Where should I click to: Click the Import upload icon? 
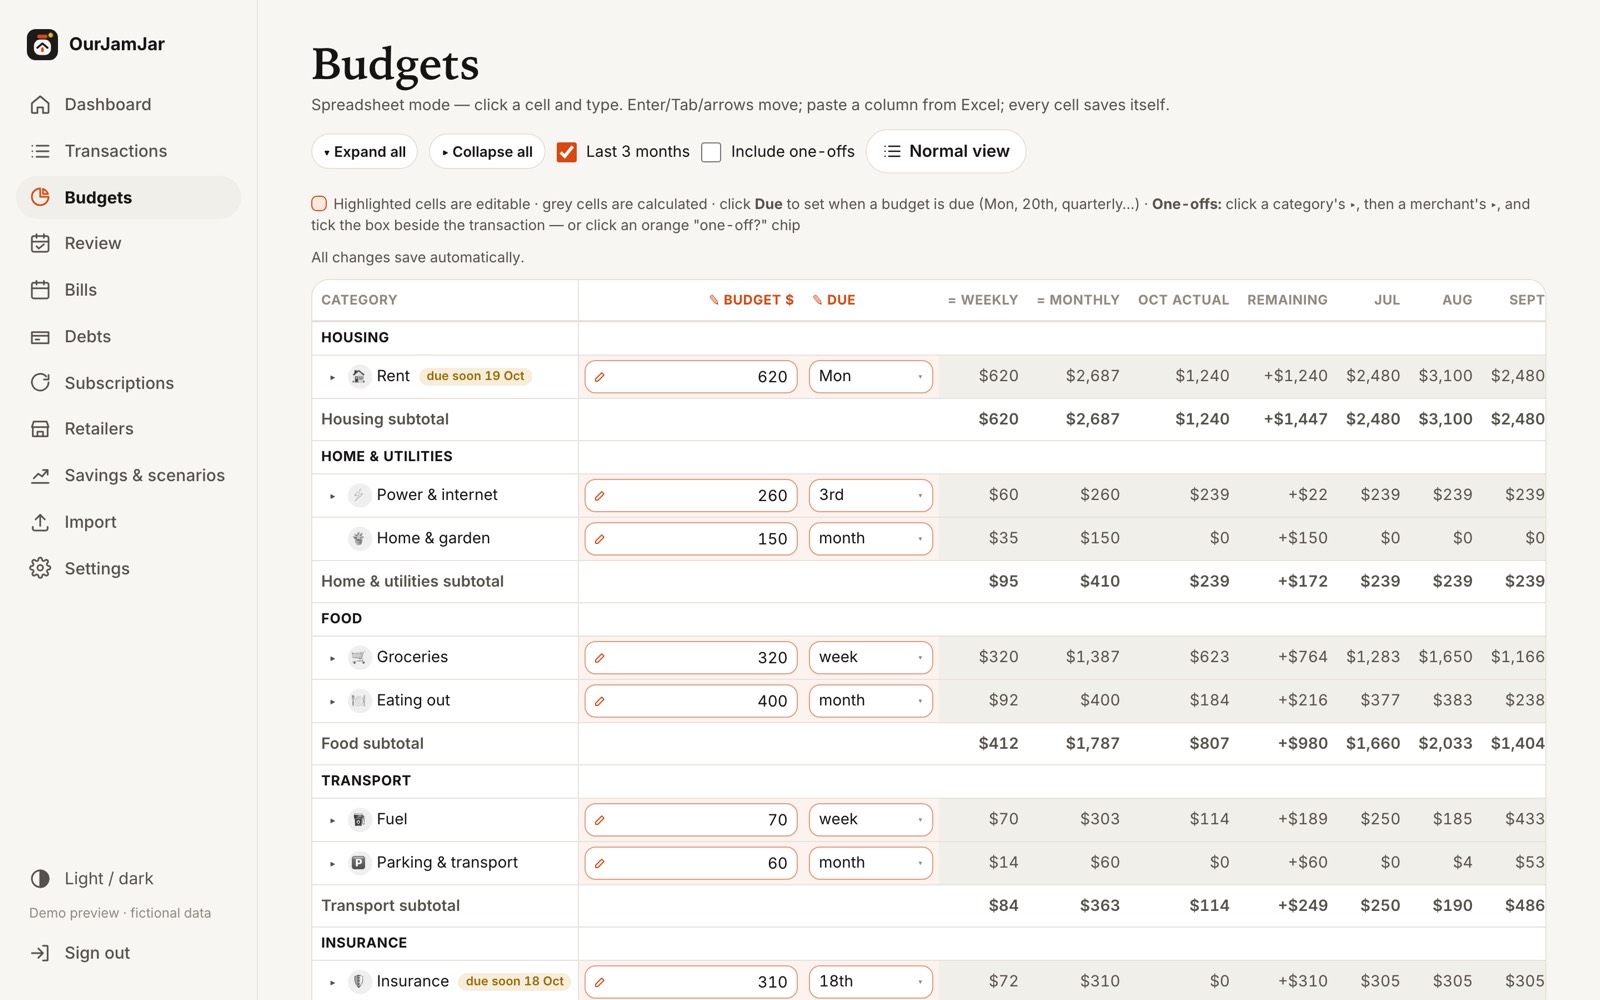click(40, 522)
